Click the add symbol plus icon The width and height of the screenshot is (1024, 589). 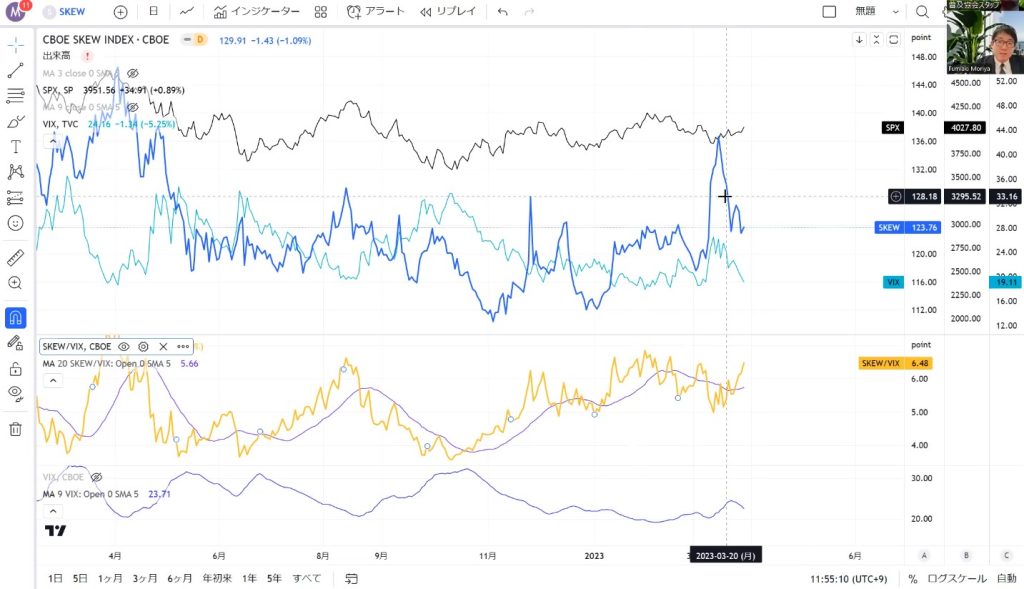pyautogui.click(x=120, y=12)
